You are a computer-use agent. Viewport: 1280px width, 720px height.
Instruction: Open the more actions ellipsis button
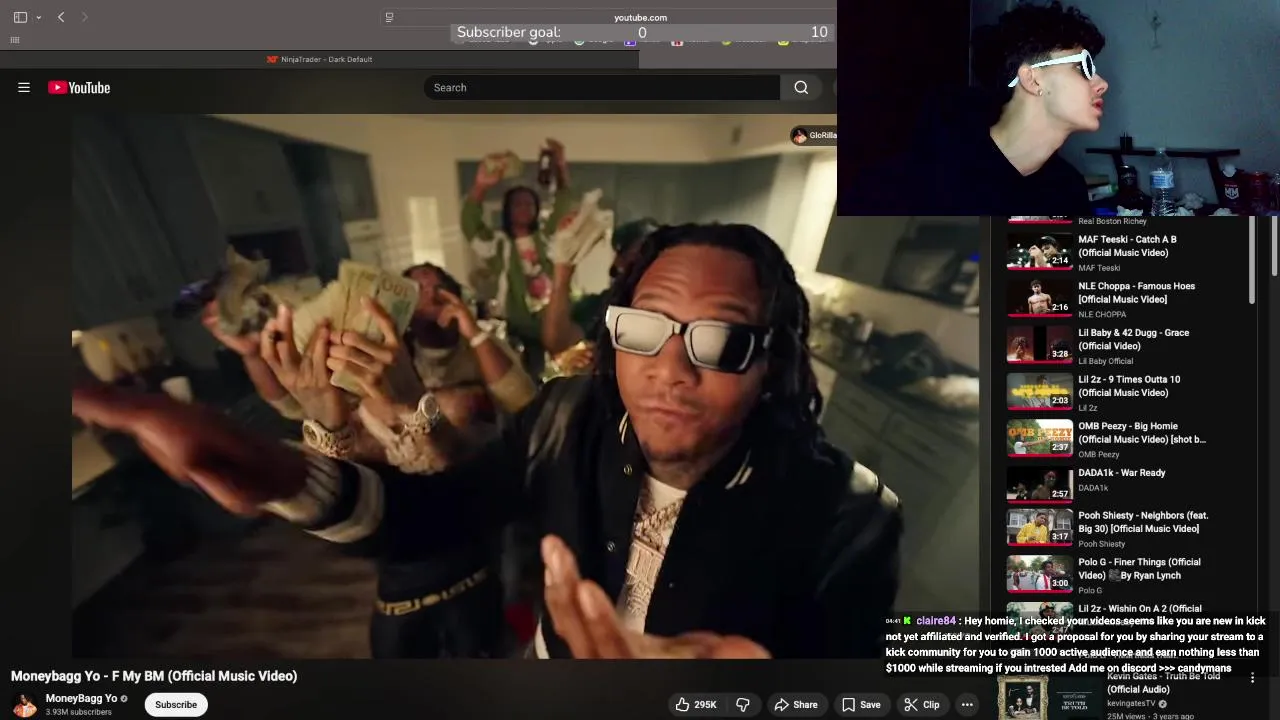[967, 705]
